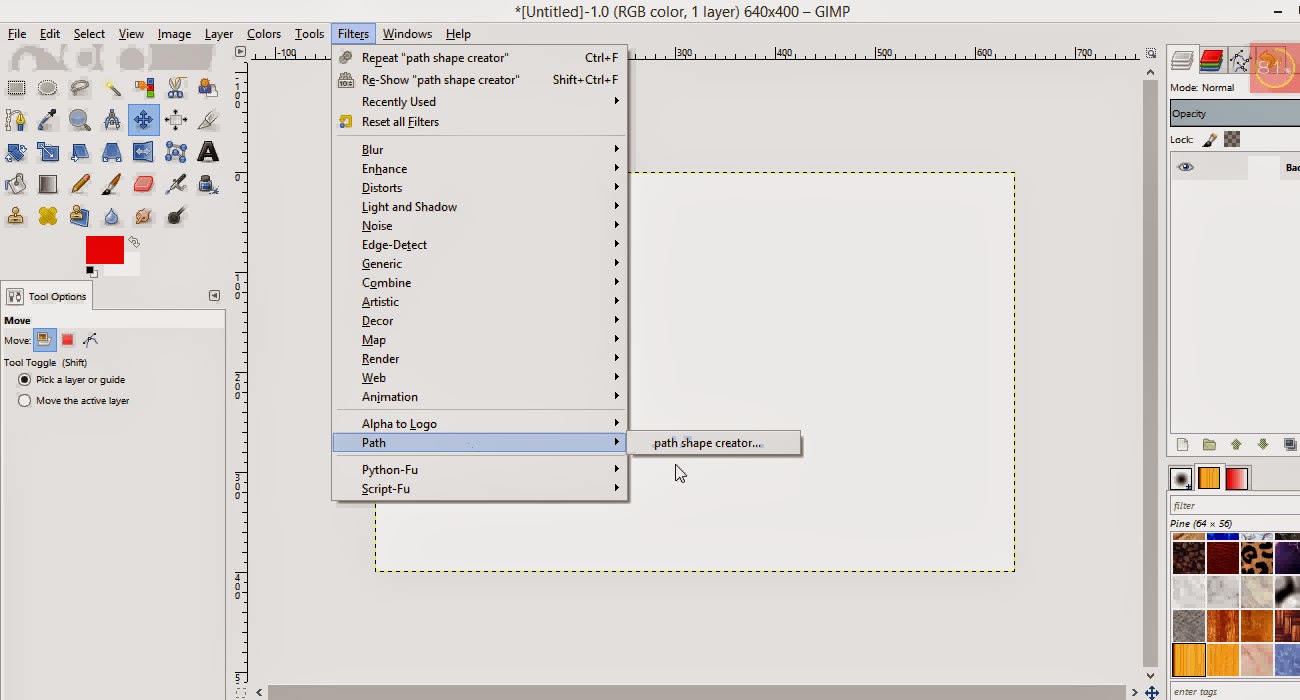
Task: Select the Eraser tool
Action: click(x=144, y=183)
